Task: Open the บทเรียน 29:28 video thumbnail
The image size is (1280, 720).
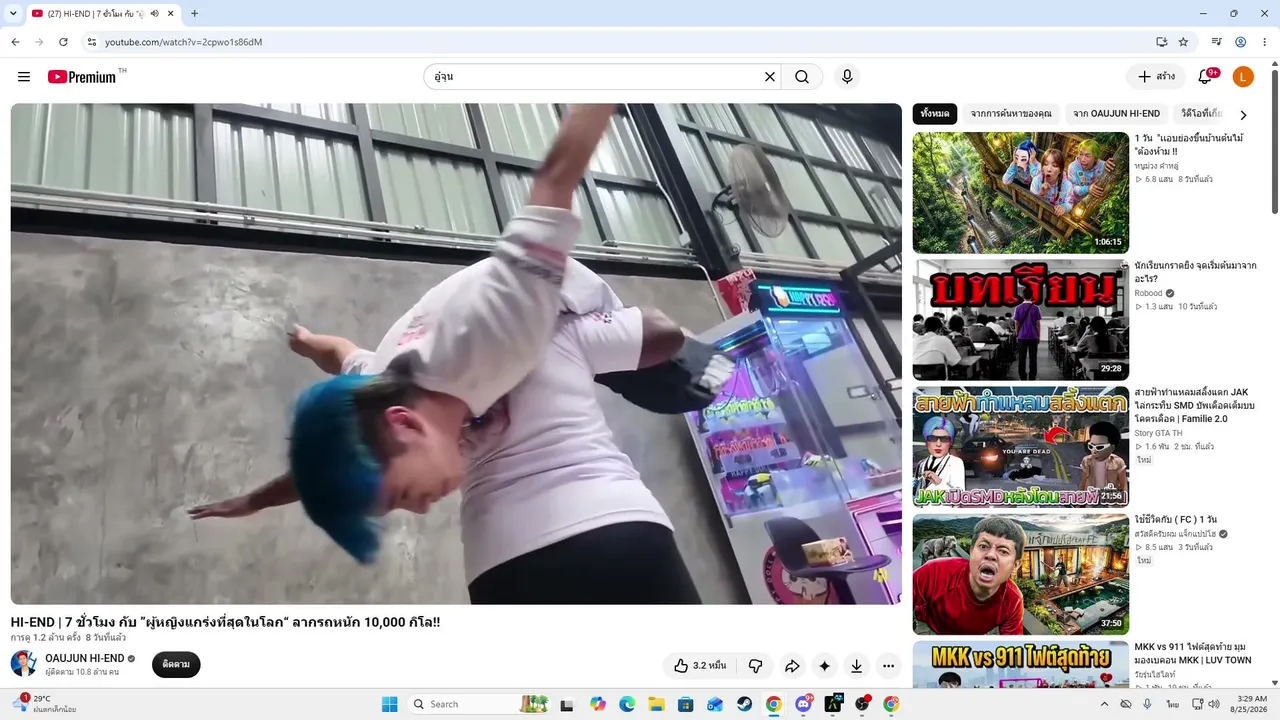Action: (1021, 320)
